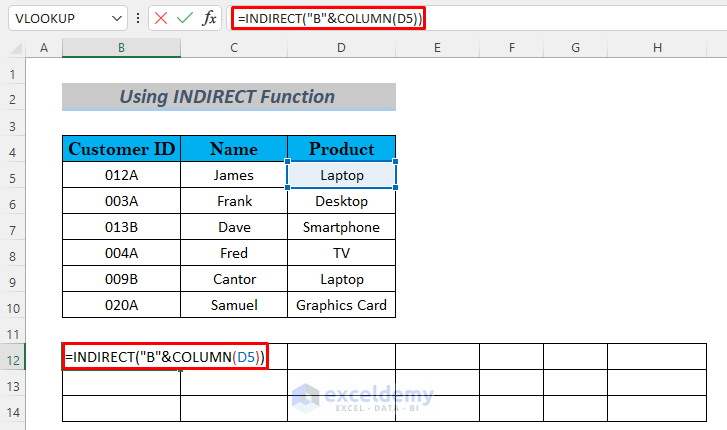Select row 5 header
This screenshot has width=727, height=430.
click(x=14, y=175)
